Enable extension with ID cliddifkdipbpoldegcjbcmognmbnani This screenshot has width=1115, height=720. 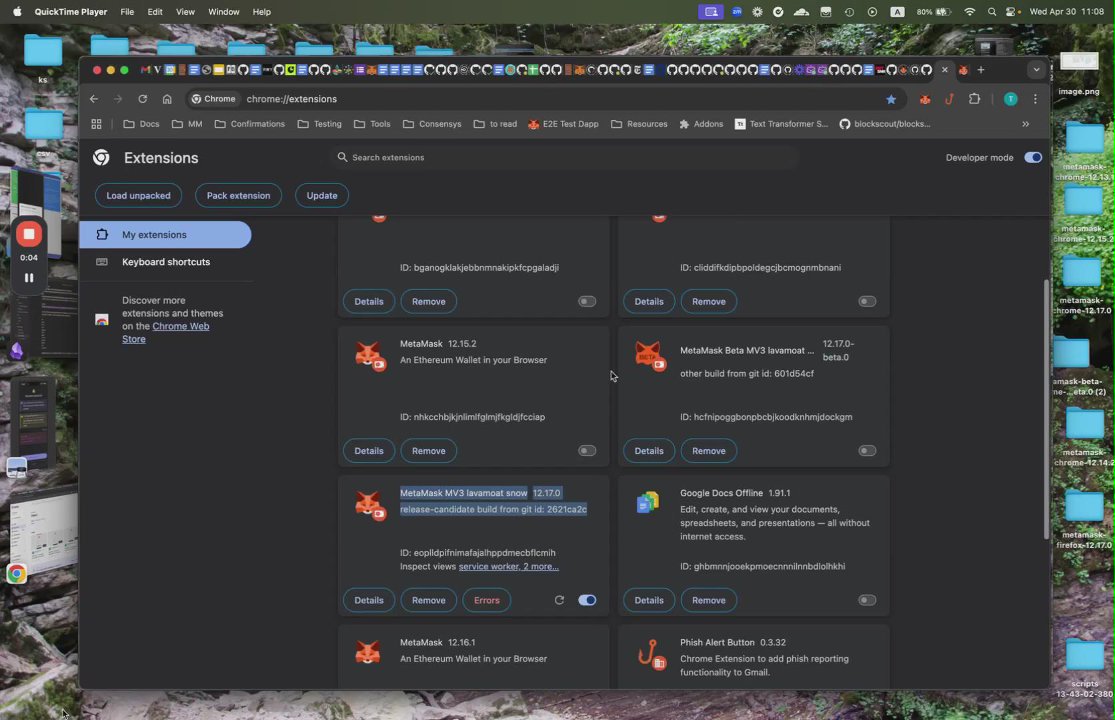click(x=867, y=301)
